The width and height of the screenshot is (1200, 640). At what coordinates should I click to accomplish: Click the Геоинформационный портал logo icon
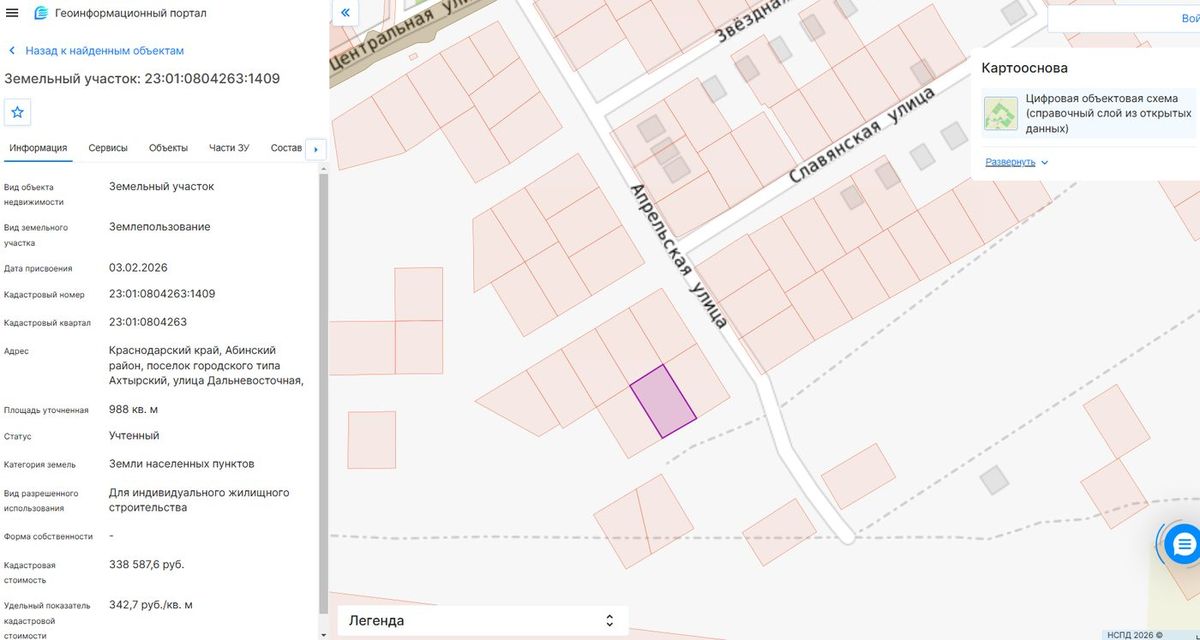click(x=40, y=13)
